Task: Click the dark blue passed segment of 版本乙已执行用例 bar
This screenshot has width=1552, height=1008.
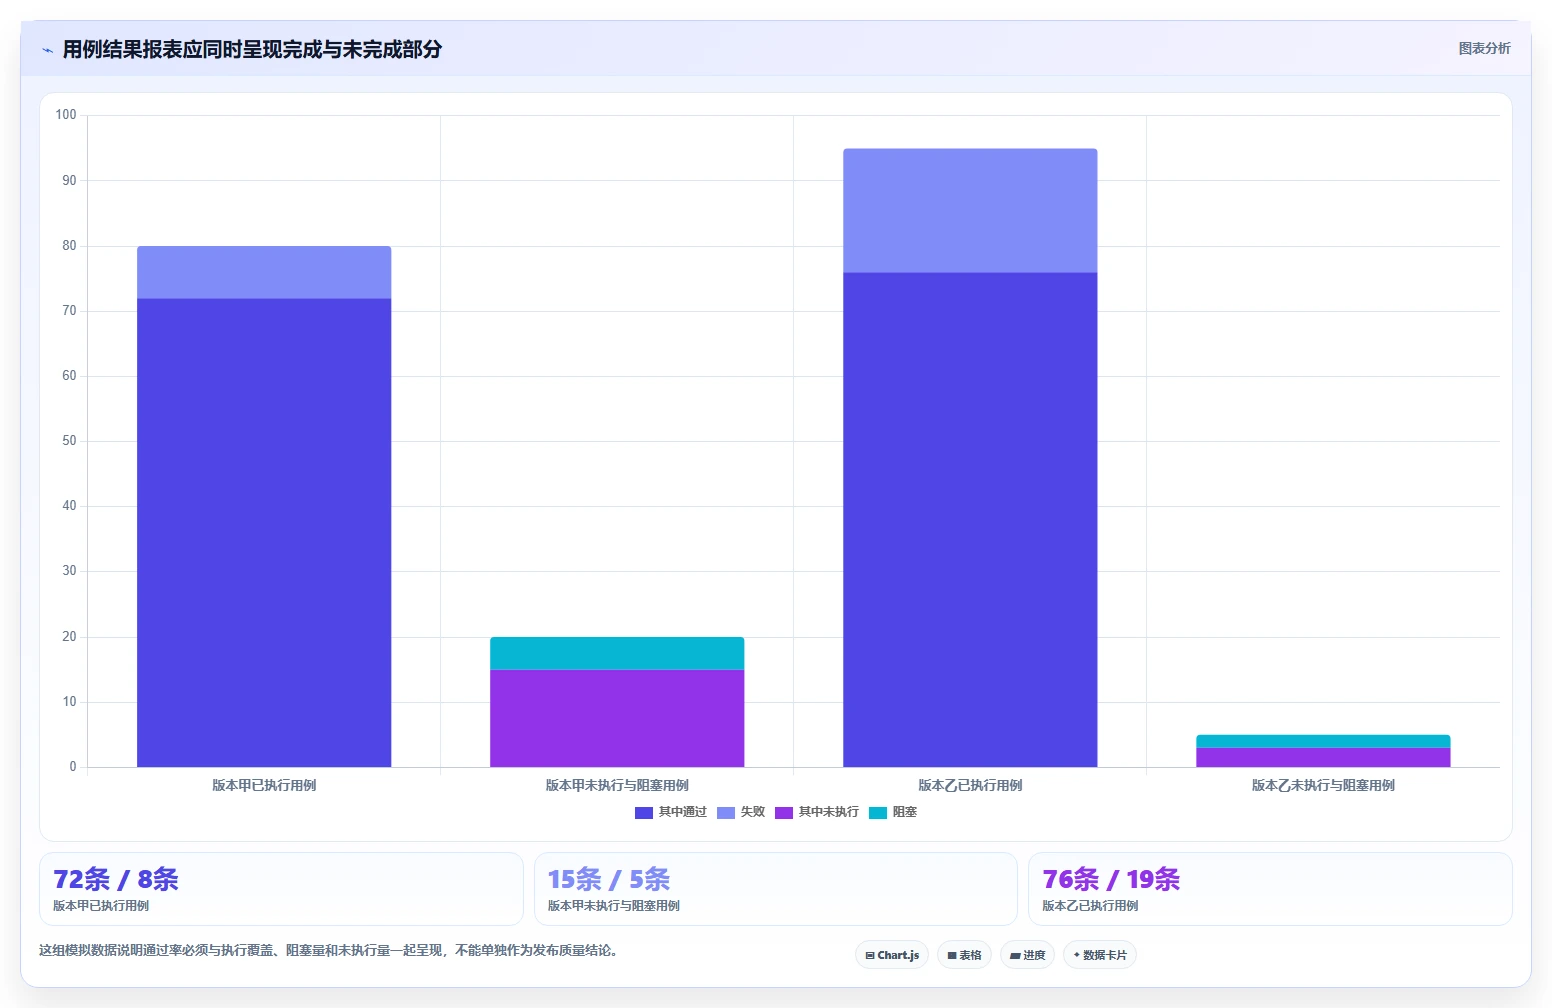Action: click(970, 520)
